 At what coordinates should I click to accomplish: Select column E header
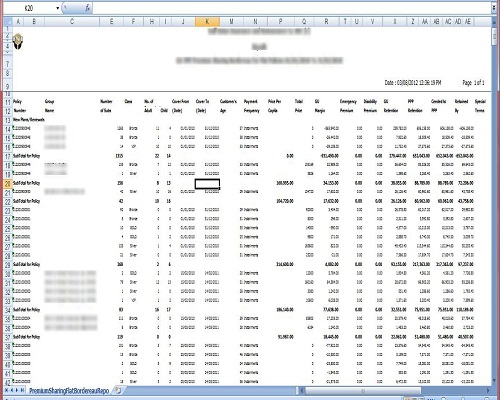click(111, 22)
